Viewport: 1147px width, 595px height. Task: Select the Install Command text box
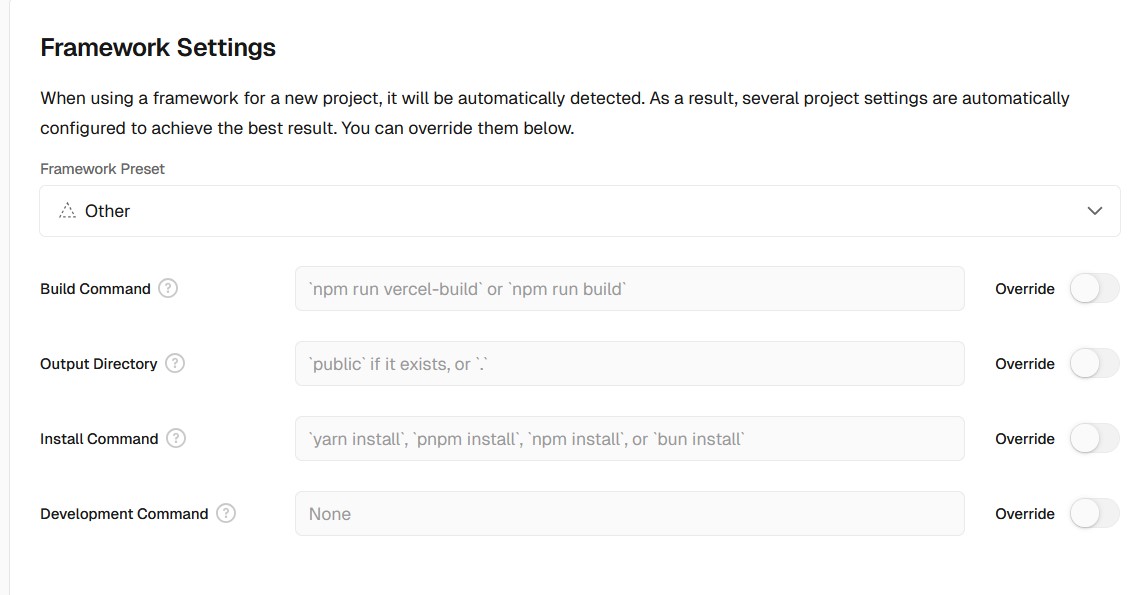pos(629,438)
